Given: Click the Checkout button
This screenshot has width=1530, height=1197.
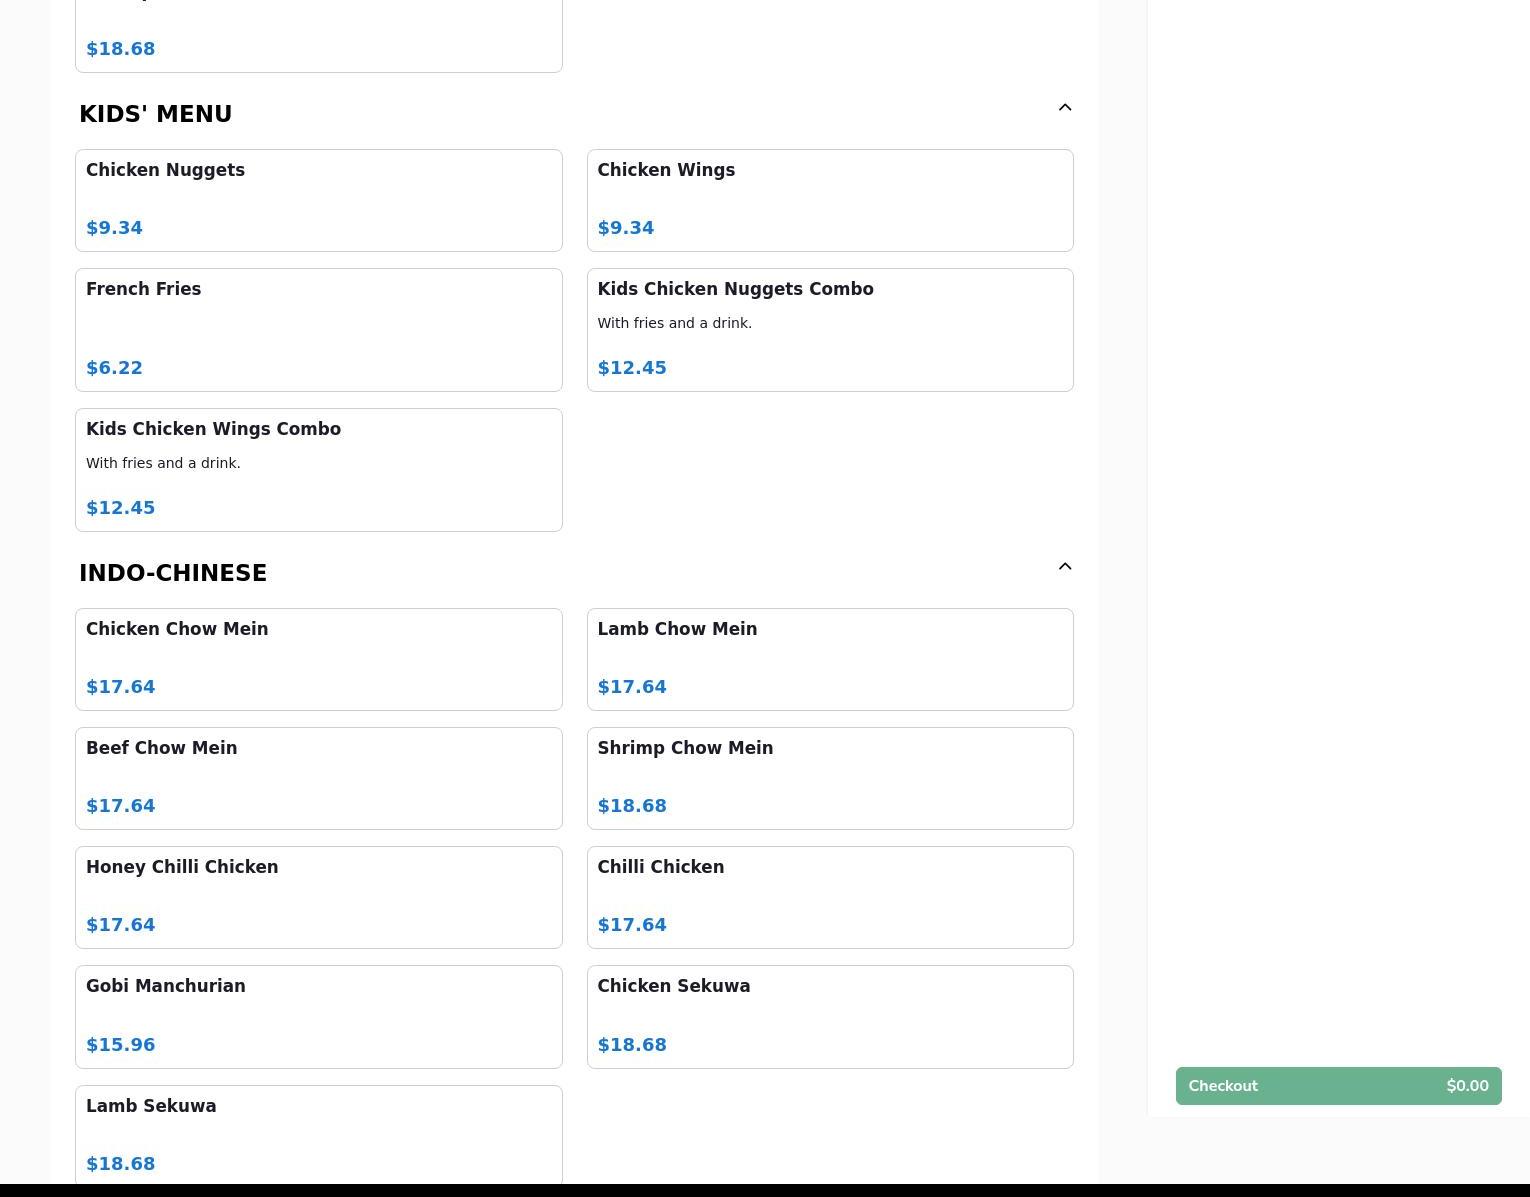Looking at the screenshot, I should (x=1337, y=1086).
